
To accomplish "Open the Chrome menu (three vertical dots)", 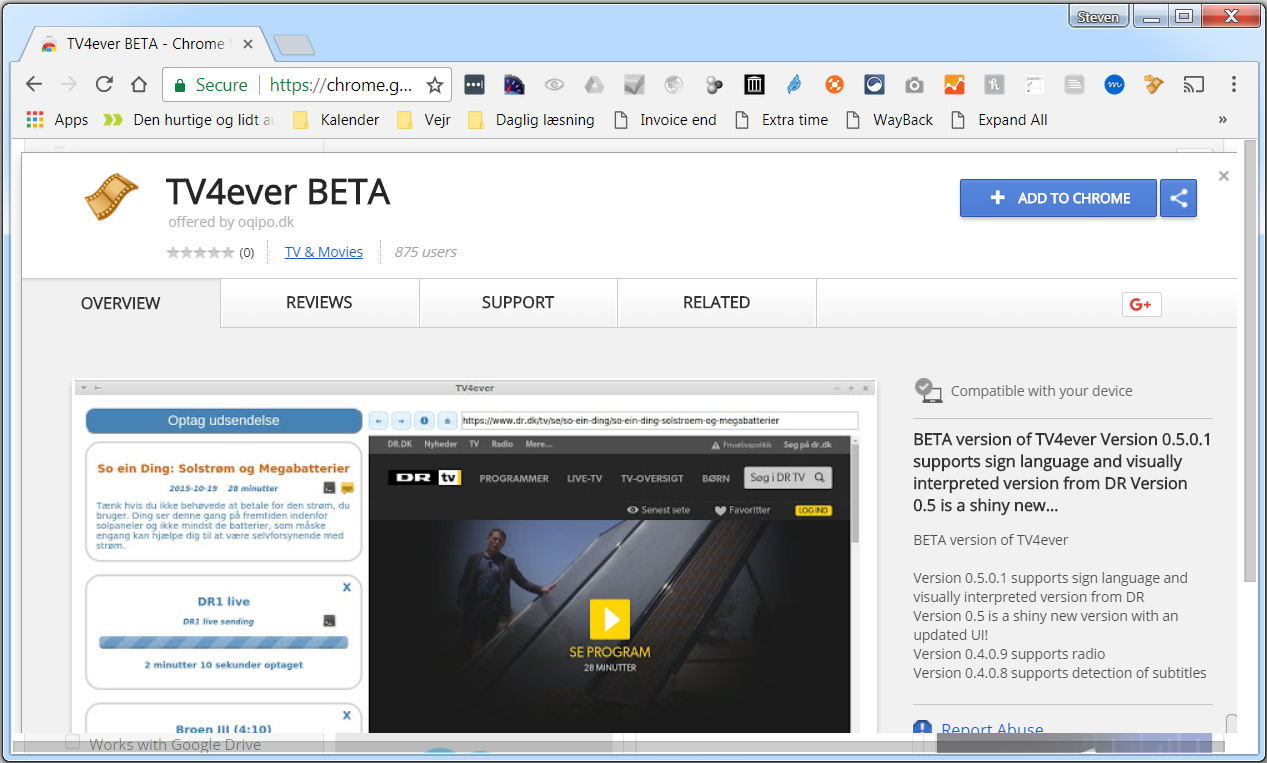I will point(1235,85).
